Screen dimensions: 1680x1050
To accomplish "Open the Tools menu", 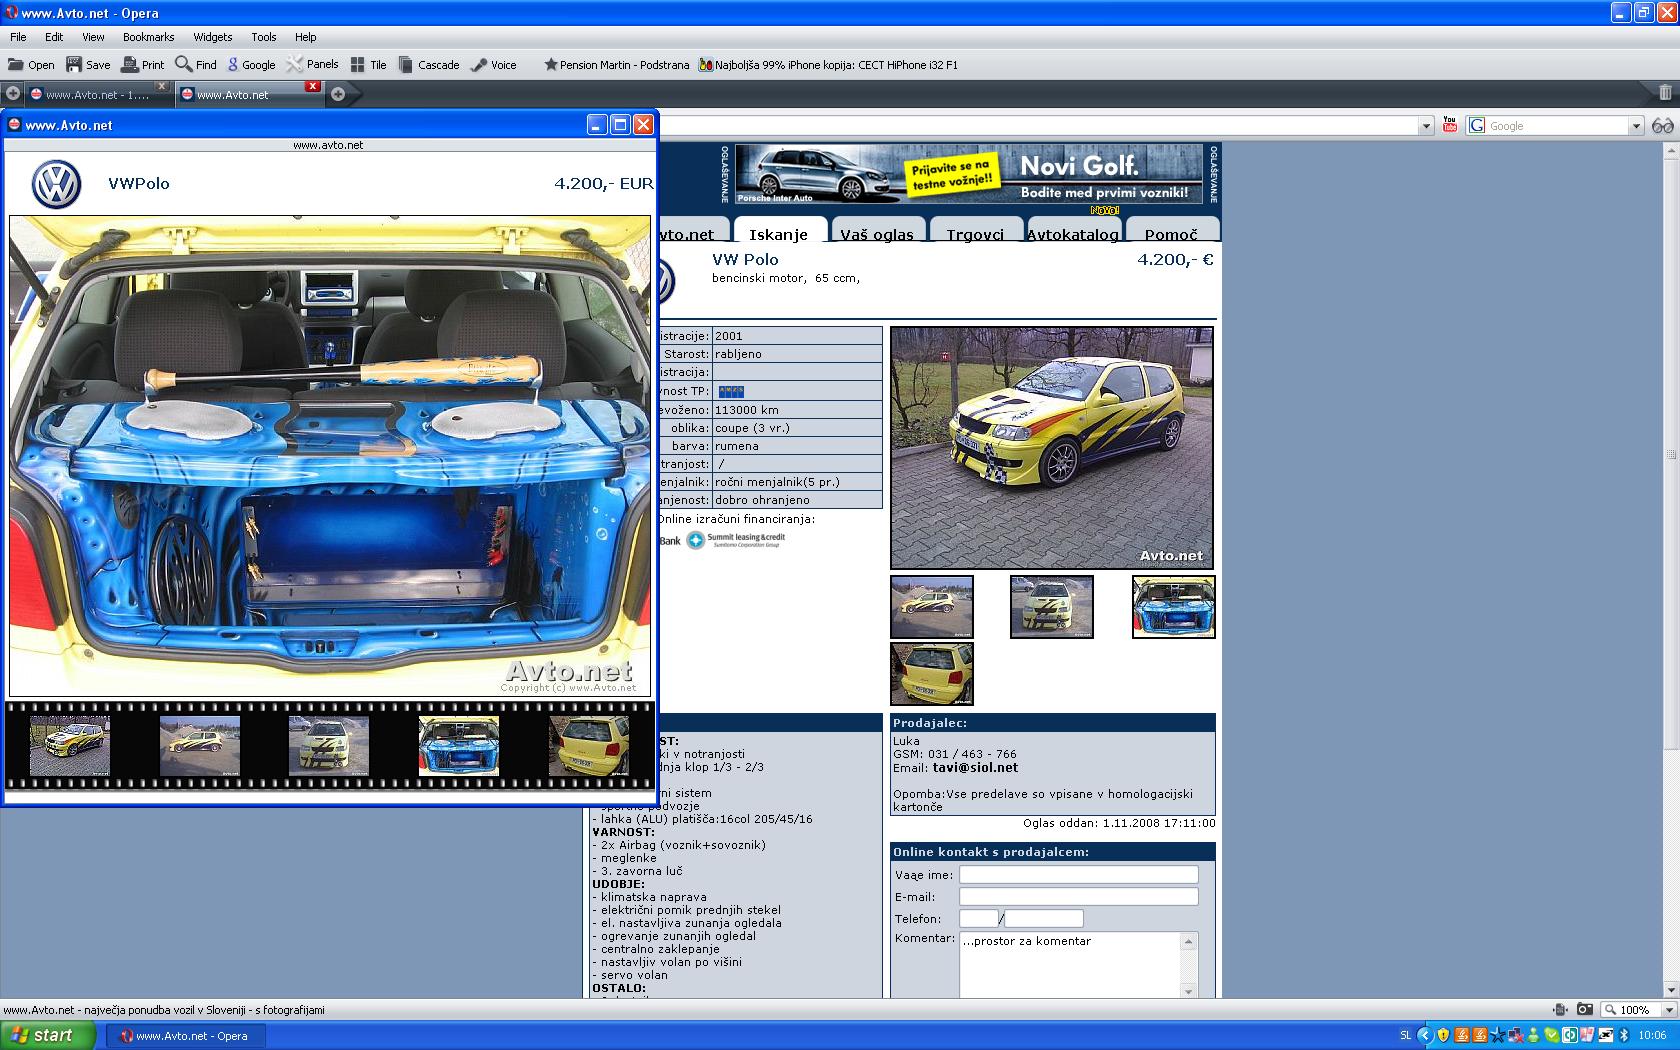I will coord(264,37).
